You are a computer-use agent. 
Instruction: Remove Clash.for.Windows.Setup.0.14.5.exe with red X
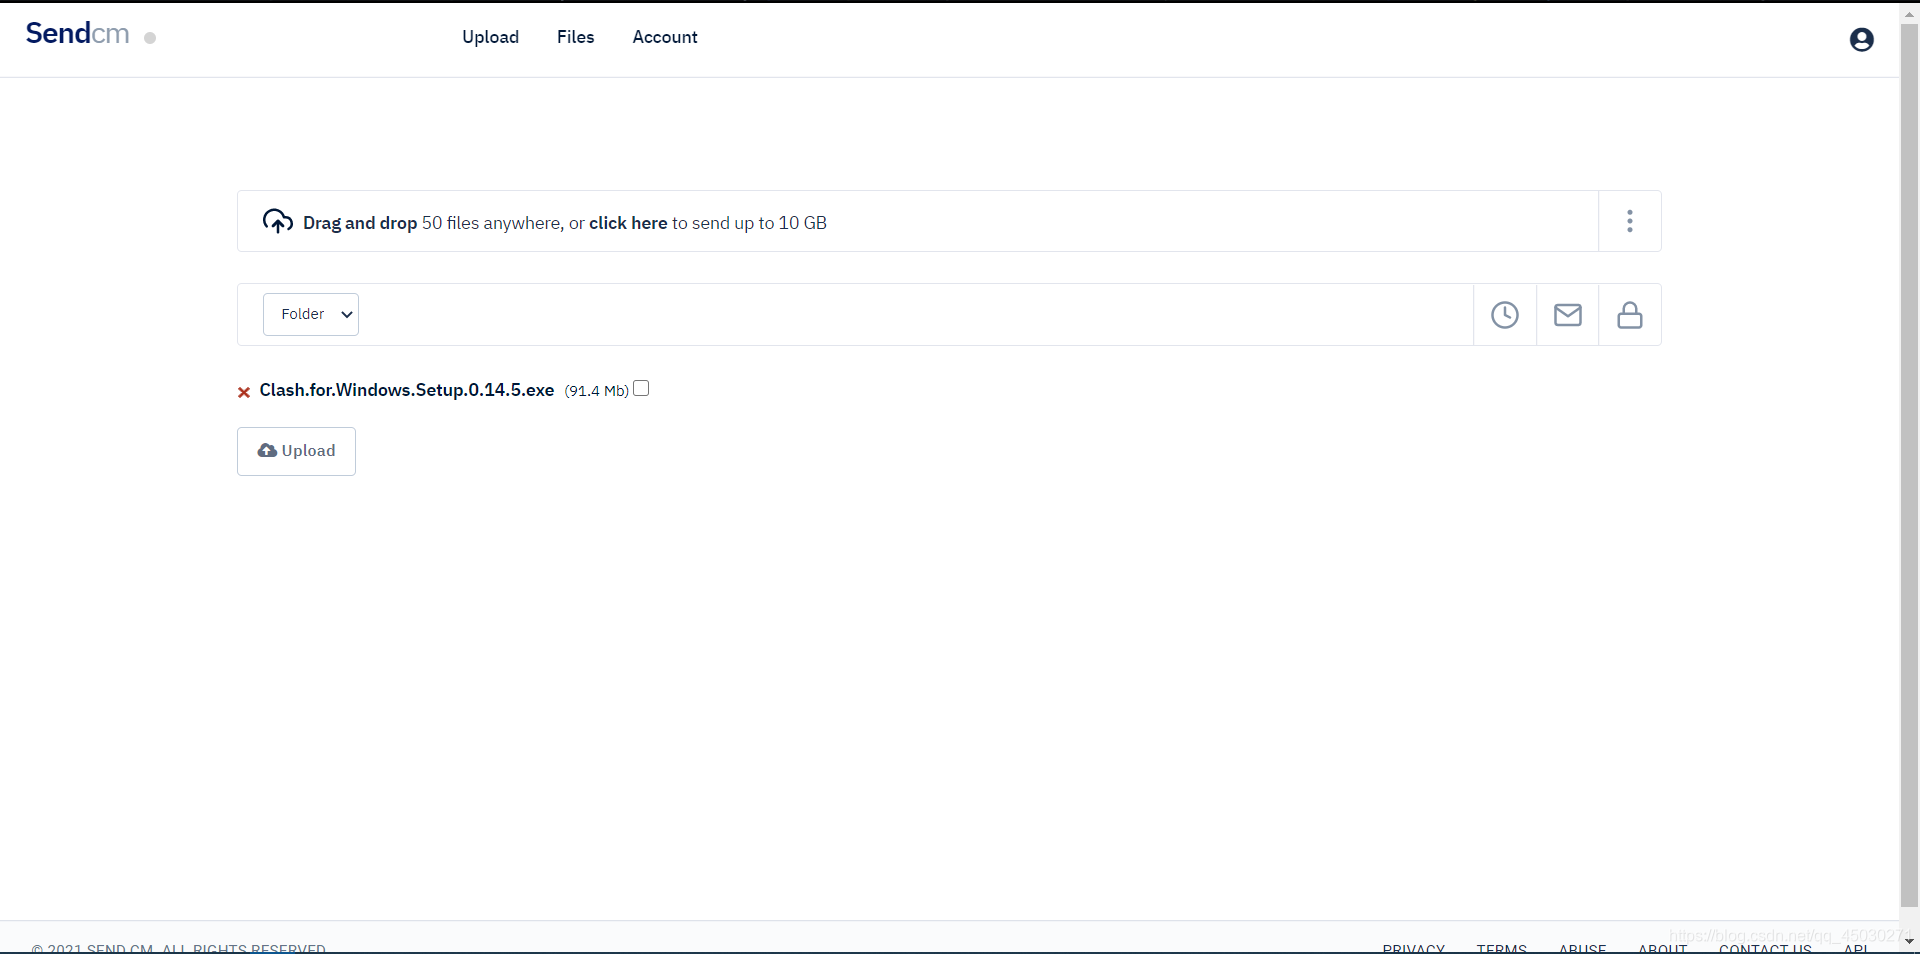[244, 392]
